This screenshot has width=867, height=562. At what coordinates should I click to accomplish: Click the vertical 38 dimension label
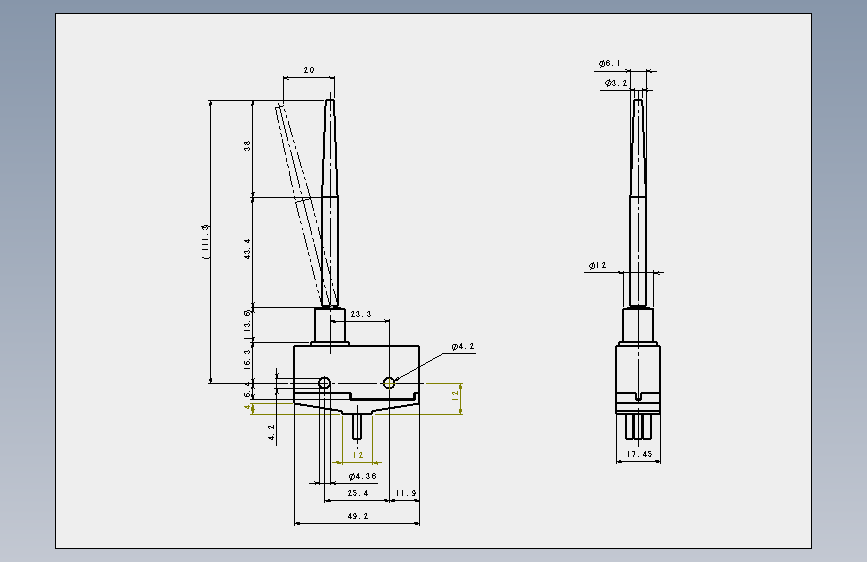[x=247, y=145]
